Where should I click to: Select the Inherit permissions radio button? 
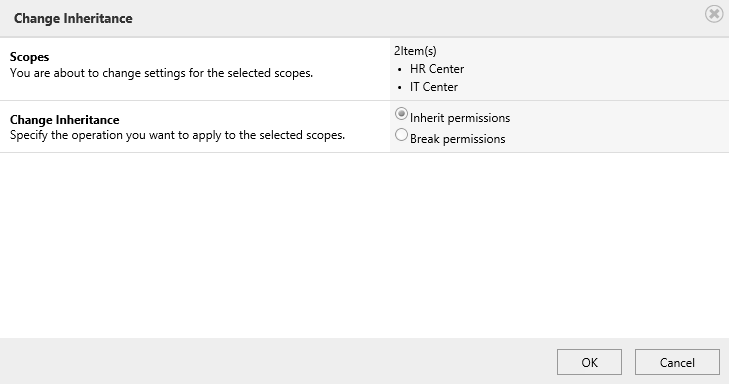click(x=401, y=114)
